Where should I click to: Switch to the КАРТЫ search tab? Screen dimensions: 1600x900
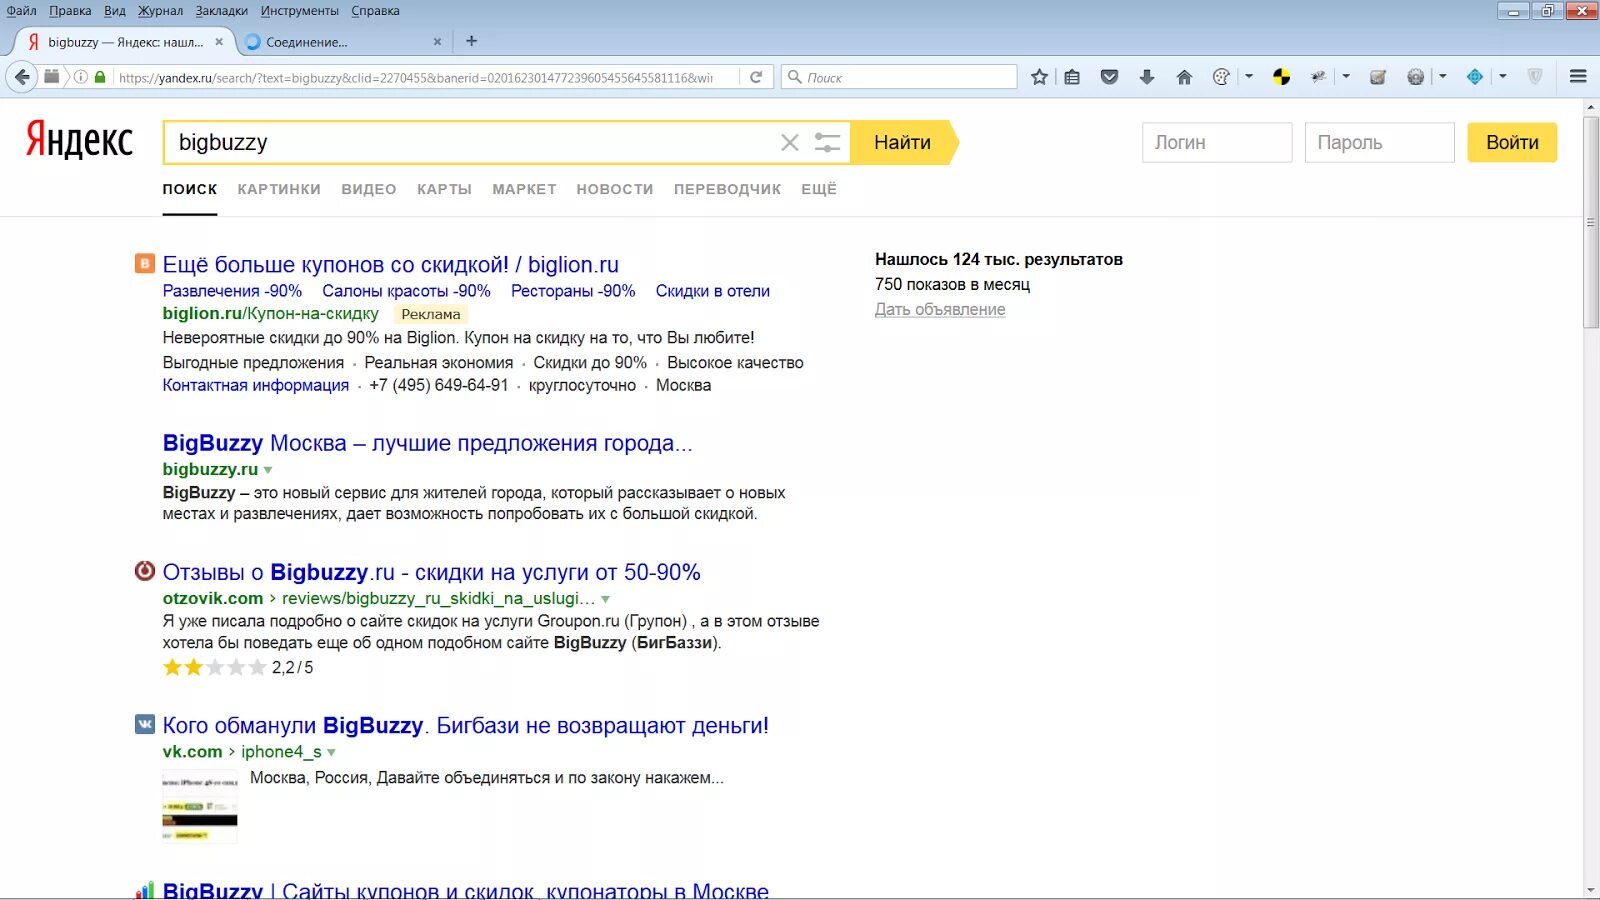tap(444, 189)
